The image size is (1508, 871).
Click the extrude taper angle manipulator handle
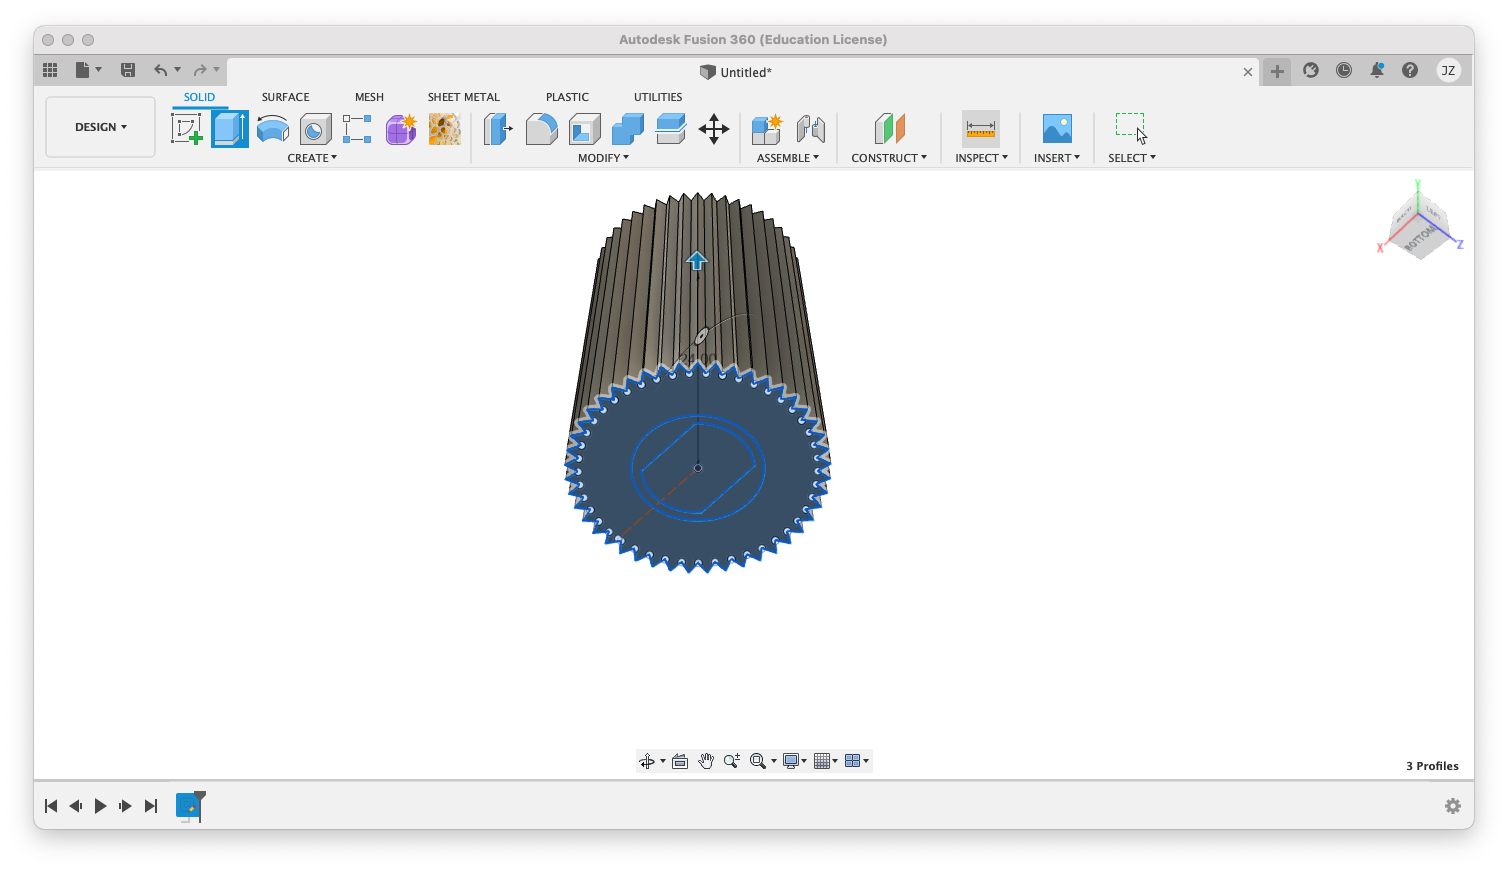pos(701,336)
